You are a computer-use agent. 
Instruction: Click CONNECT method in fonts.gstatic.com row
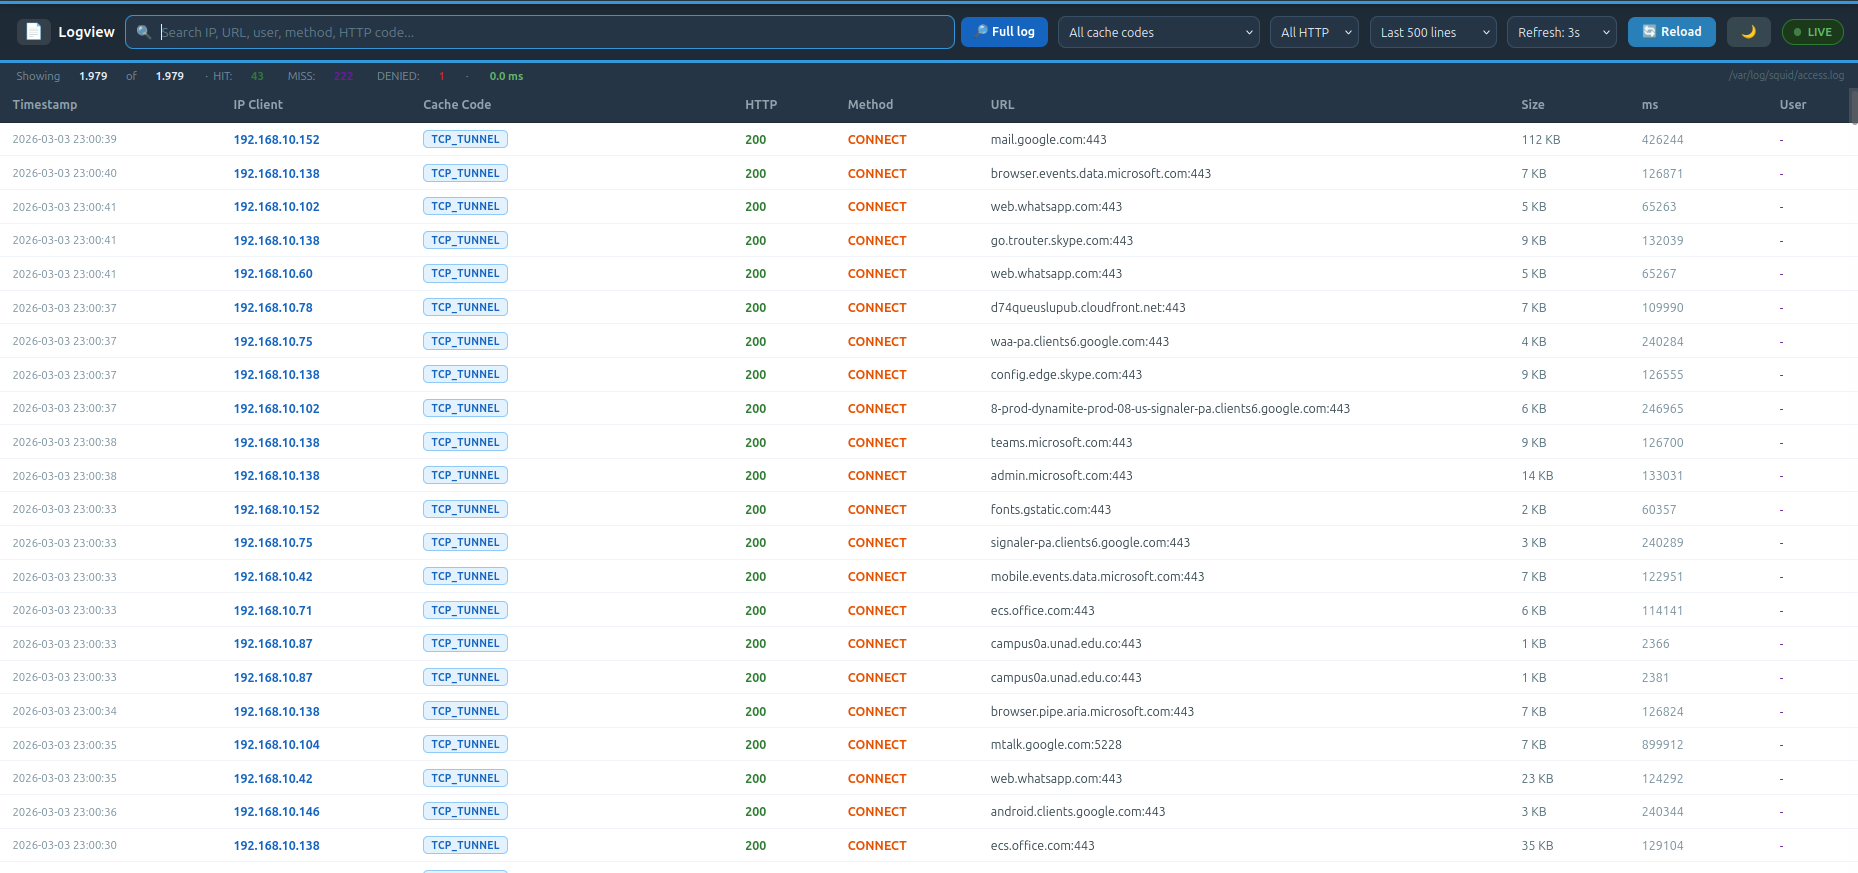point(877,510)
